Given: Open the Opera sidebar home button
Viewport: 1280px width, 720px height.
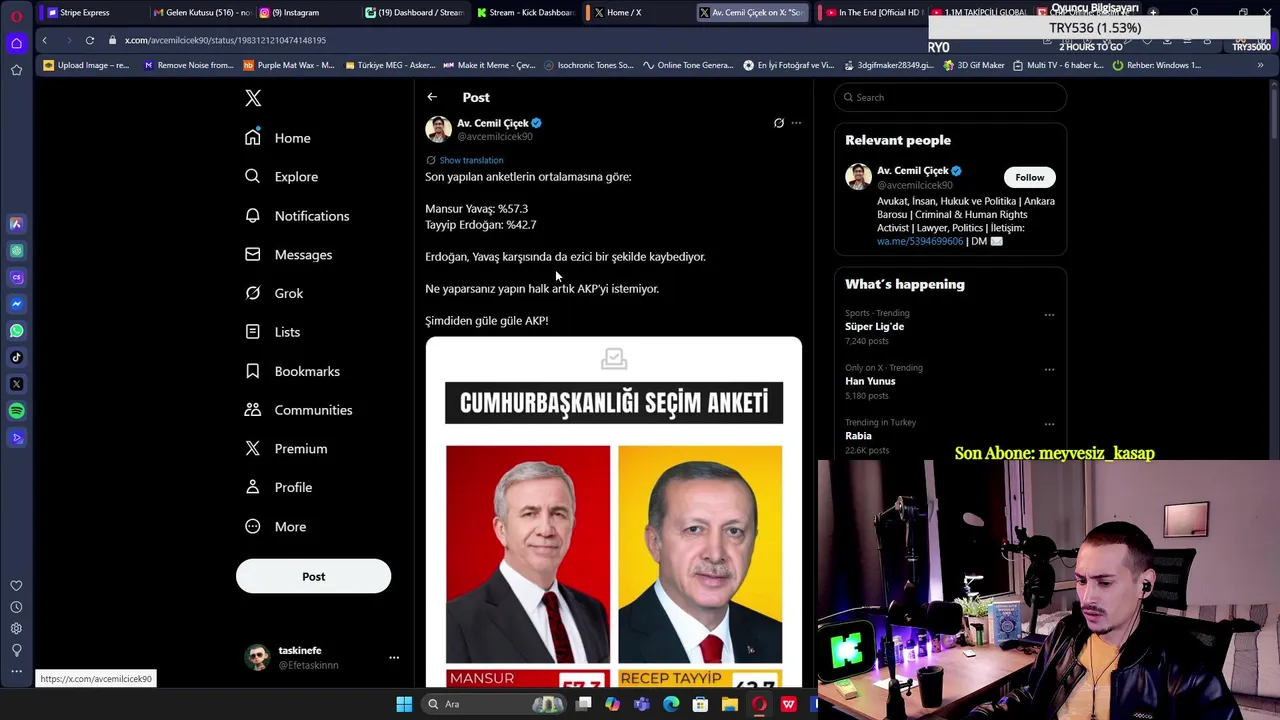Looking at the screenshot, I should pos(16,43).
